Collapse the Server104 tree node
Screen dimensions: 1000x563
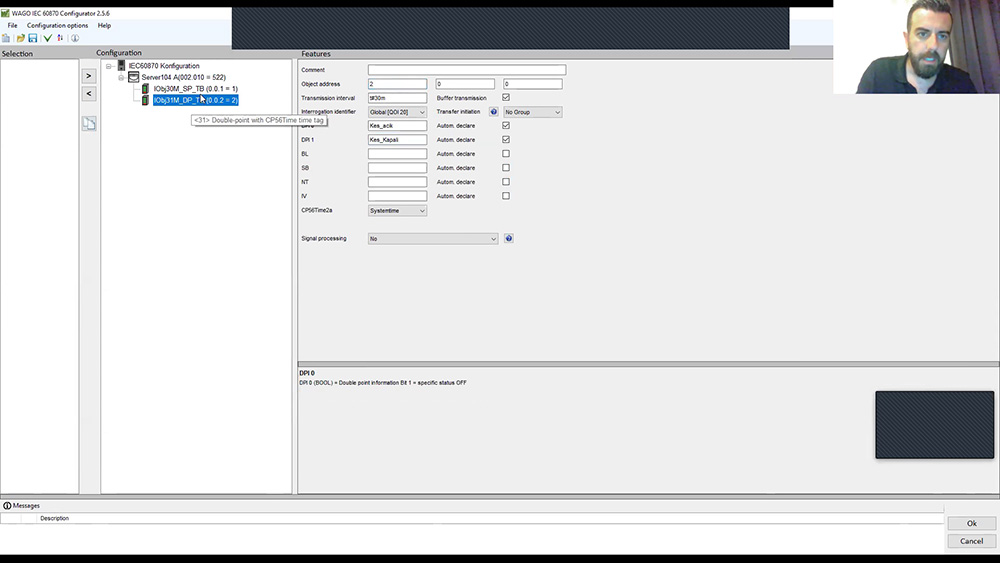click(x=121, y=77)
